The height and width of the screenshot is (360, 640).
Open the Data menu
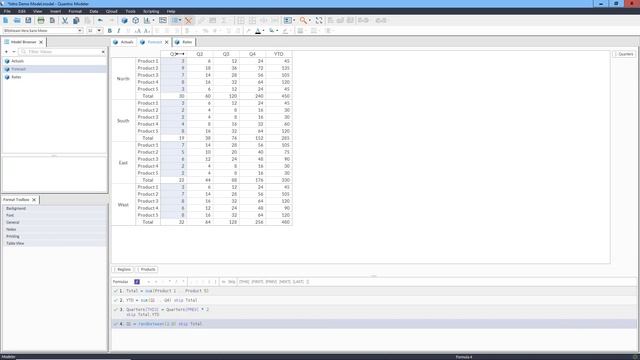94,11
